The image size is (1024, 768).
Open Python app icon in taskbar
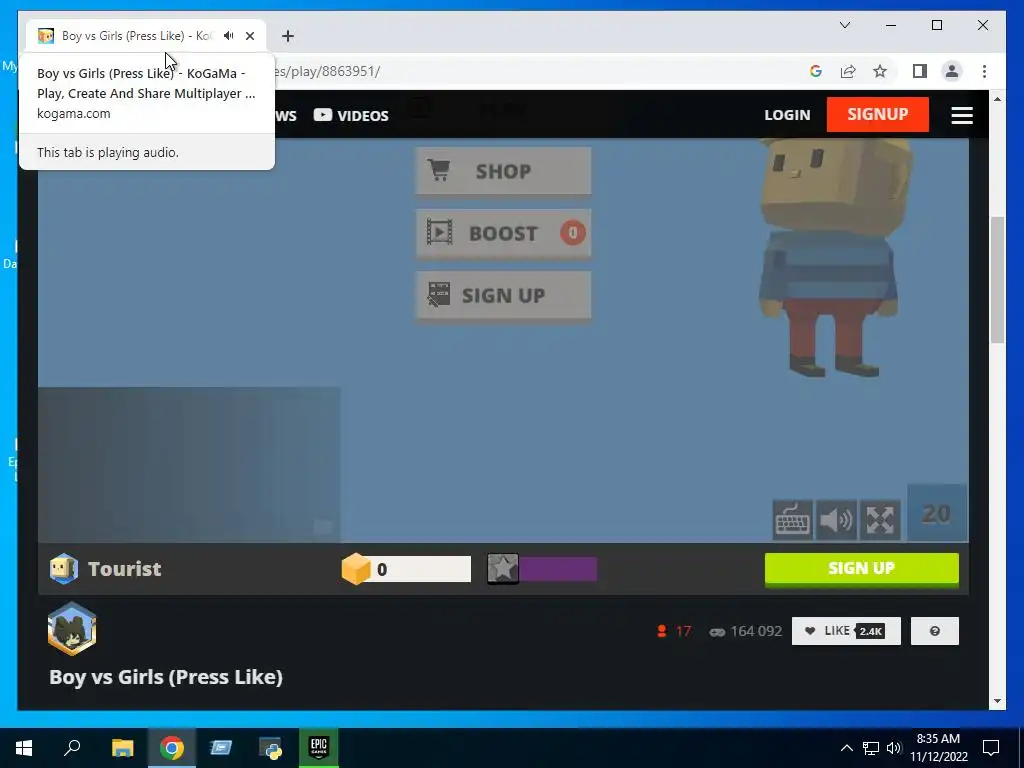click(270, 748)
